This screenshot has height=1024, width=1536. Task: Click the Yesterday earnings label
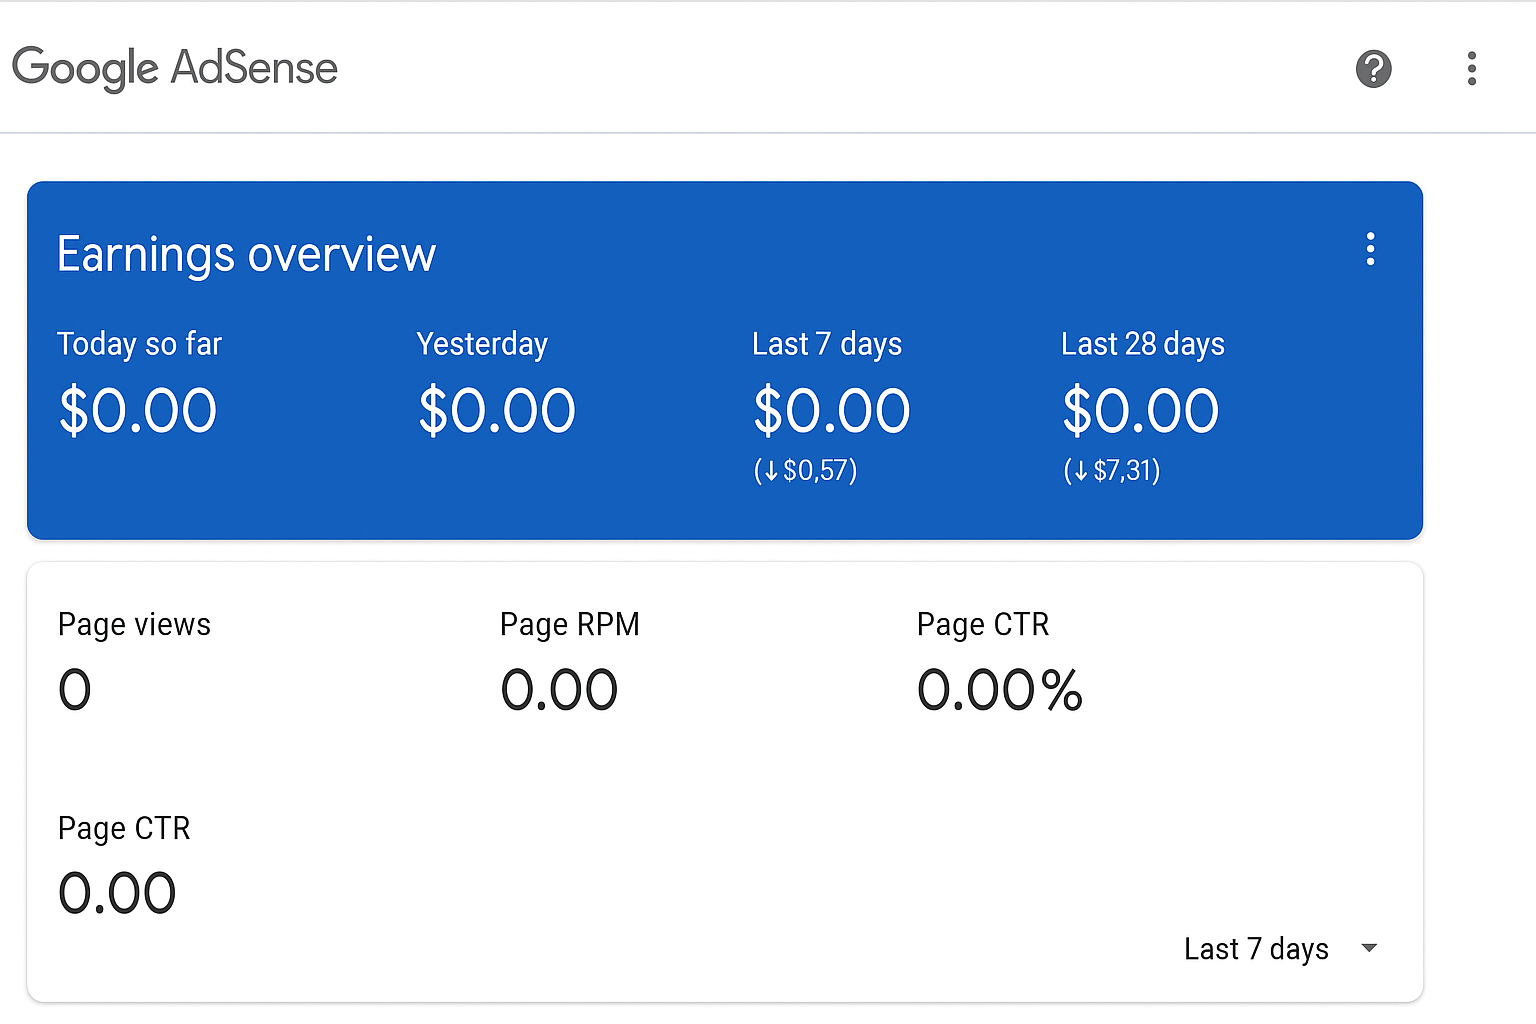point(482,344)
